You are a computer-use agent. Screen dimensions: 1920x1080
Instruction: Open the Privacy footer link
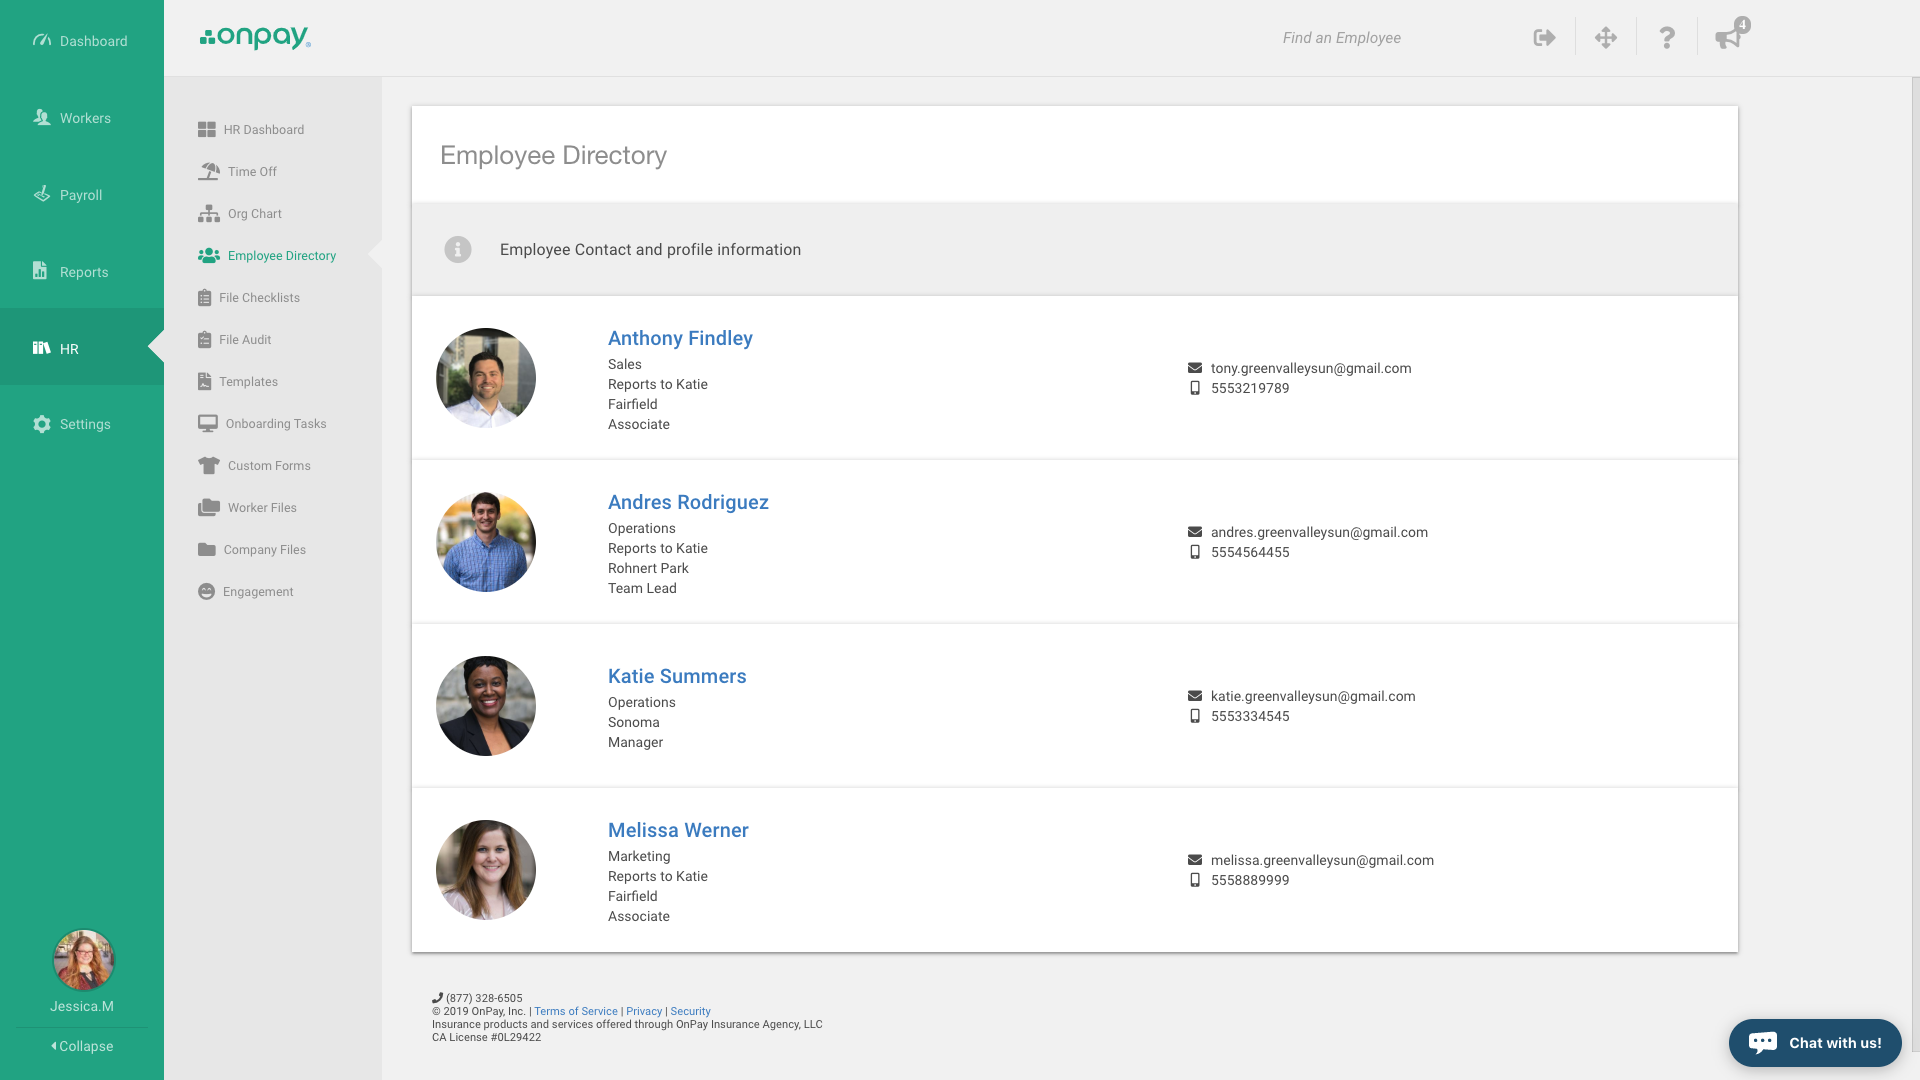[644, 1011]
